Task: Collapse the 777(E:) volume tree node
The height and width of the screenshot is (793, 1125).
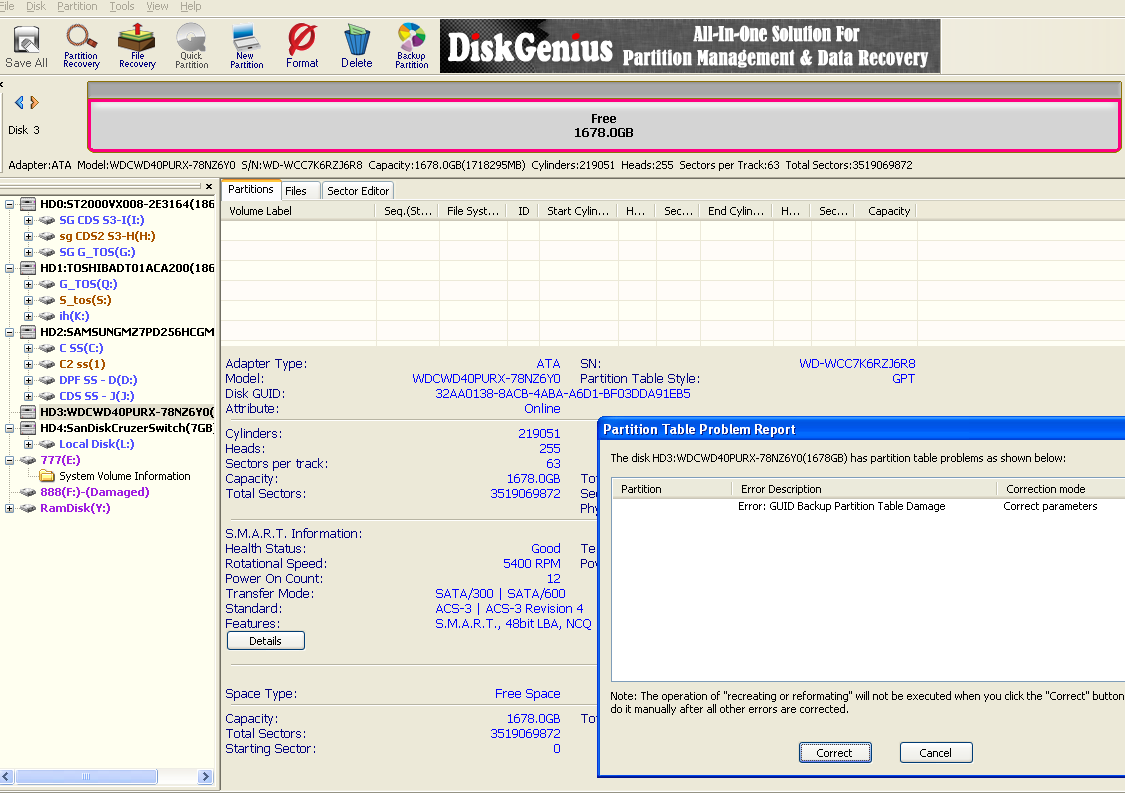Action: coord(11,460)
